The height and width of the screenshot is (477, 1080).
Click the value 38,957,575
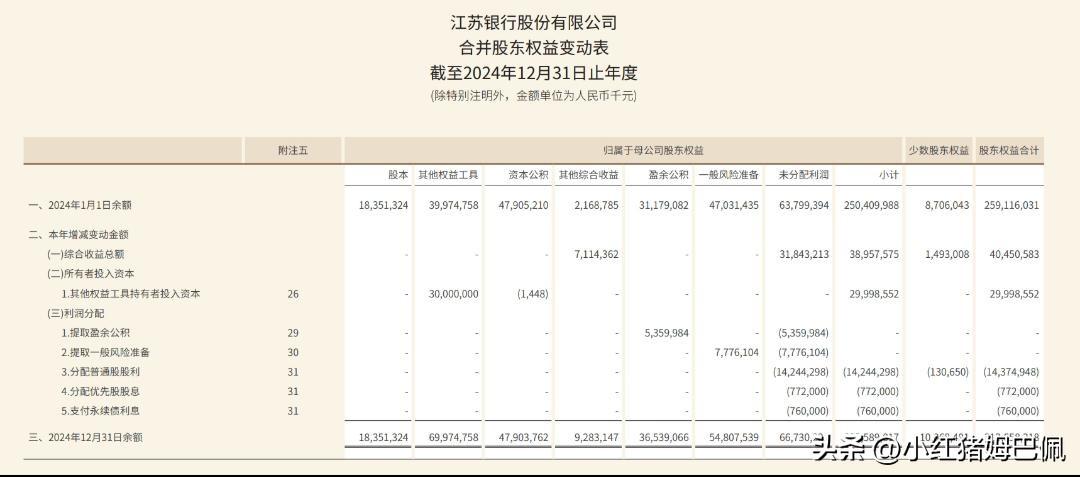873,255
